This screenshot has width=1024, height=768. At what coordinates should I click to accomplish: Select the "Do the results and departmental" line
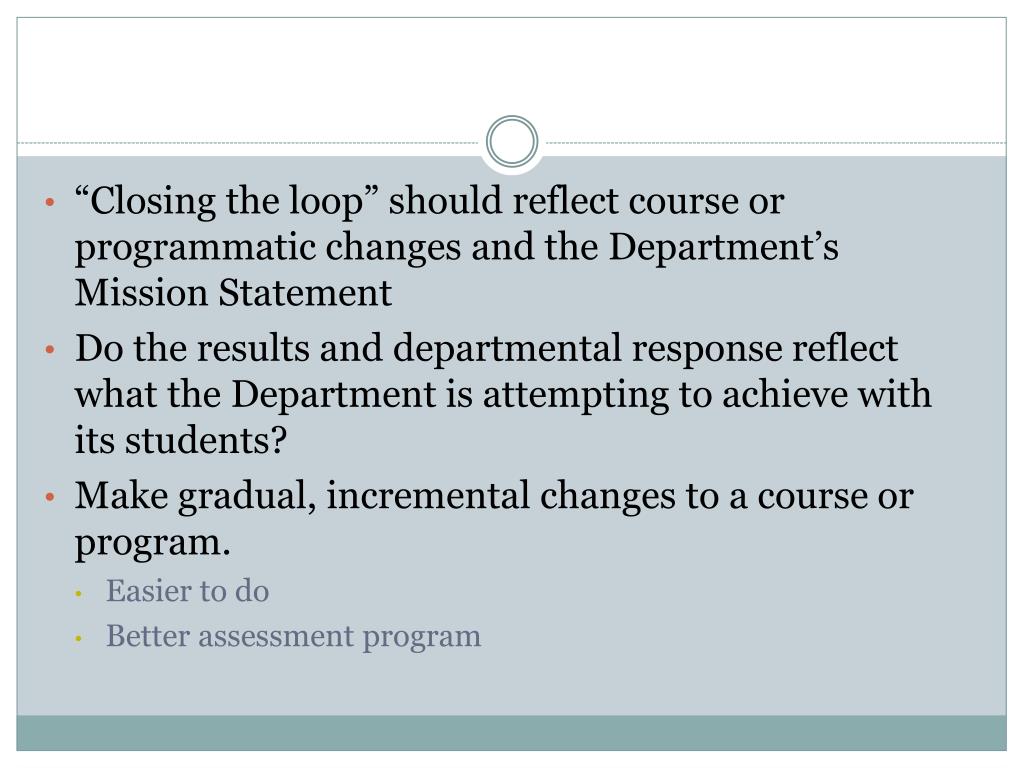click(487, 348)
